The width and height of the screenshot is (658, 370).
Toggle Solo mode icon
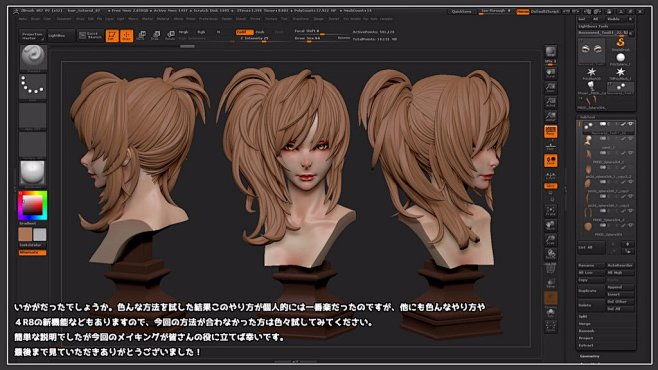coord(551,313)
